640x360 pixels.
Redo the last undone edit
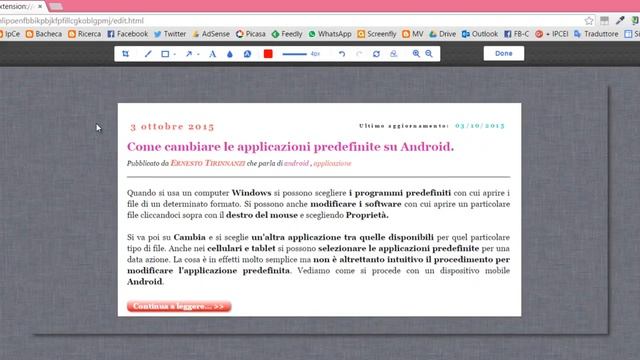[359, 54]
